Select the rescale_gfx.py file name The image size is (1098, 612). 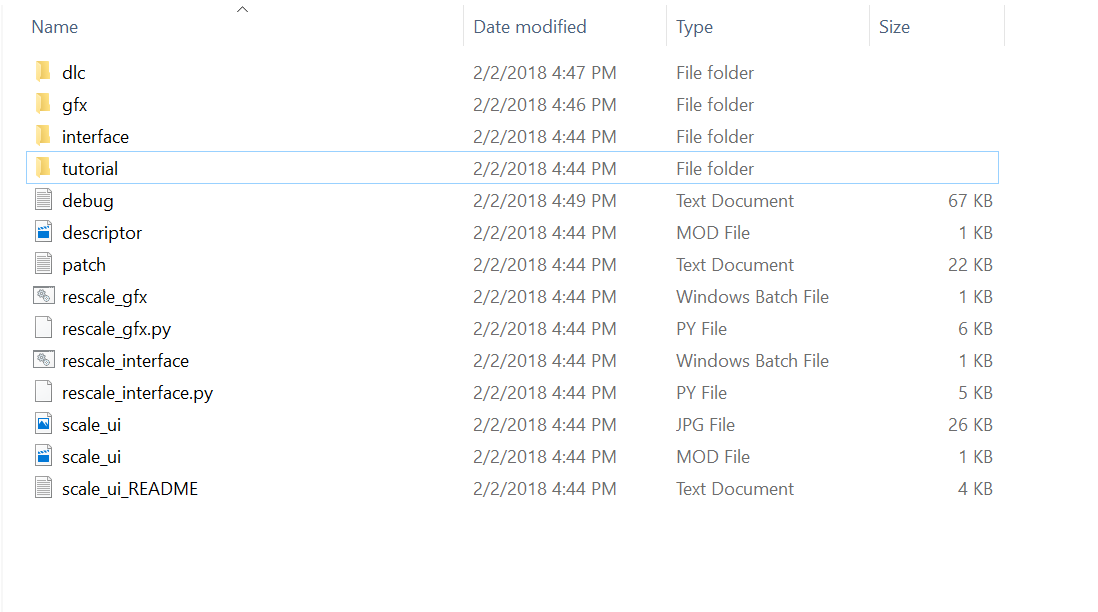[116, 329]
